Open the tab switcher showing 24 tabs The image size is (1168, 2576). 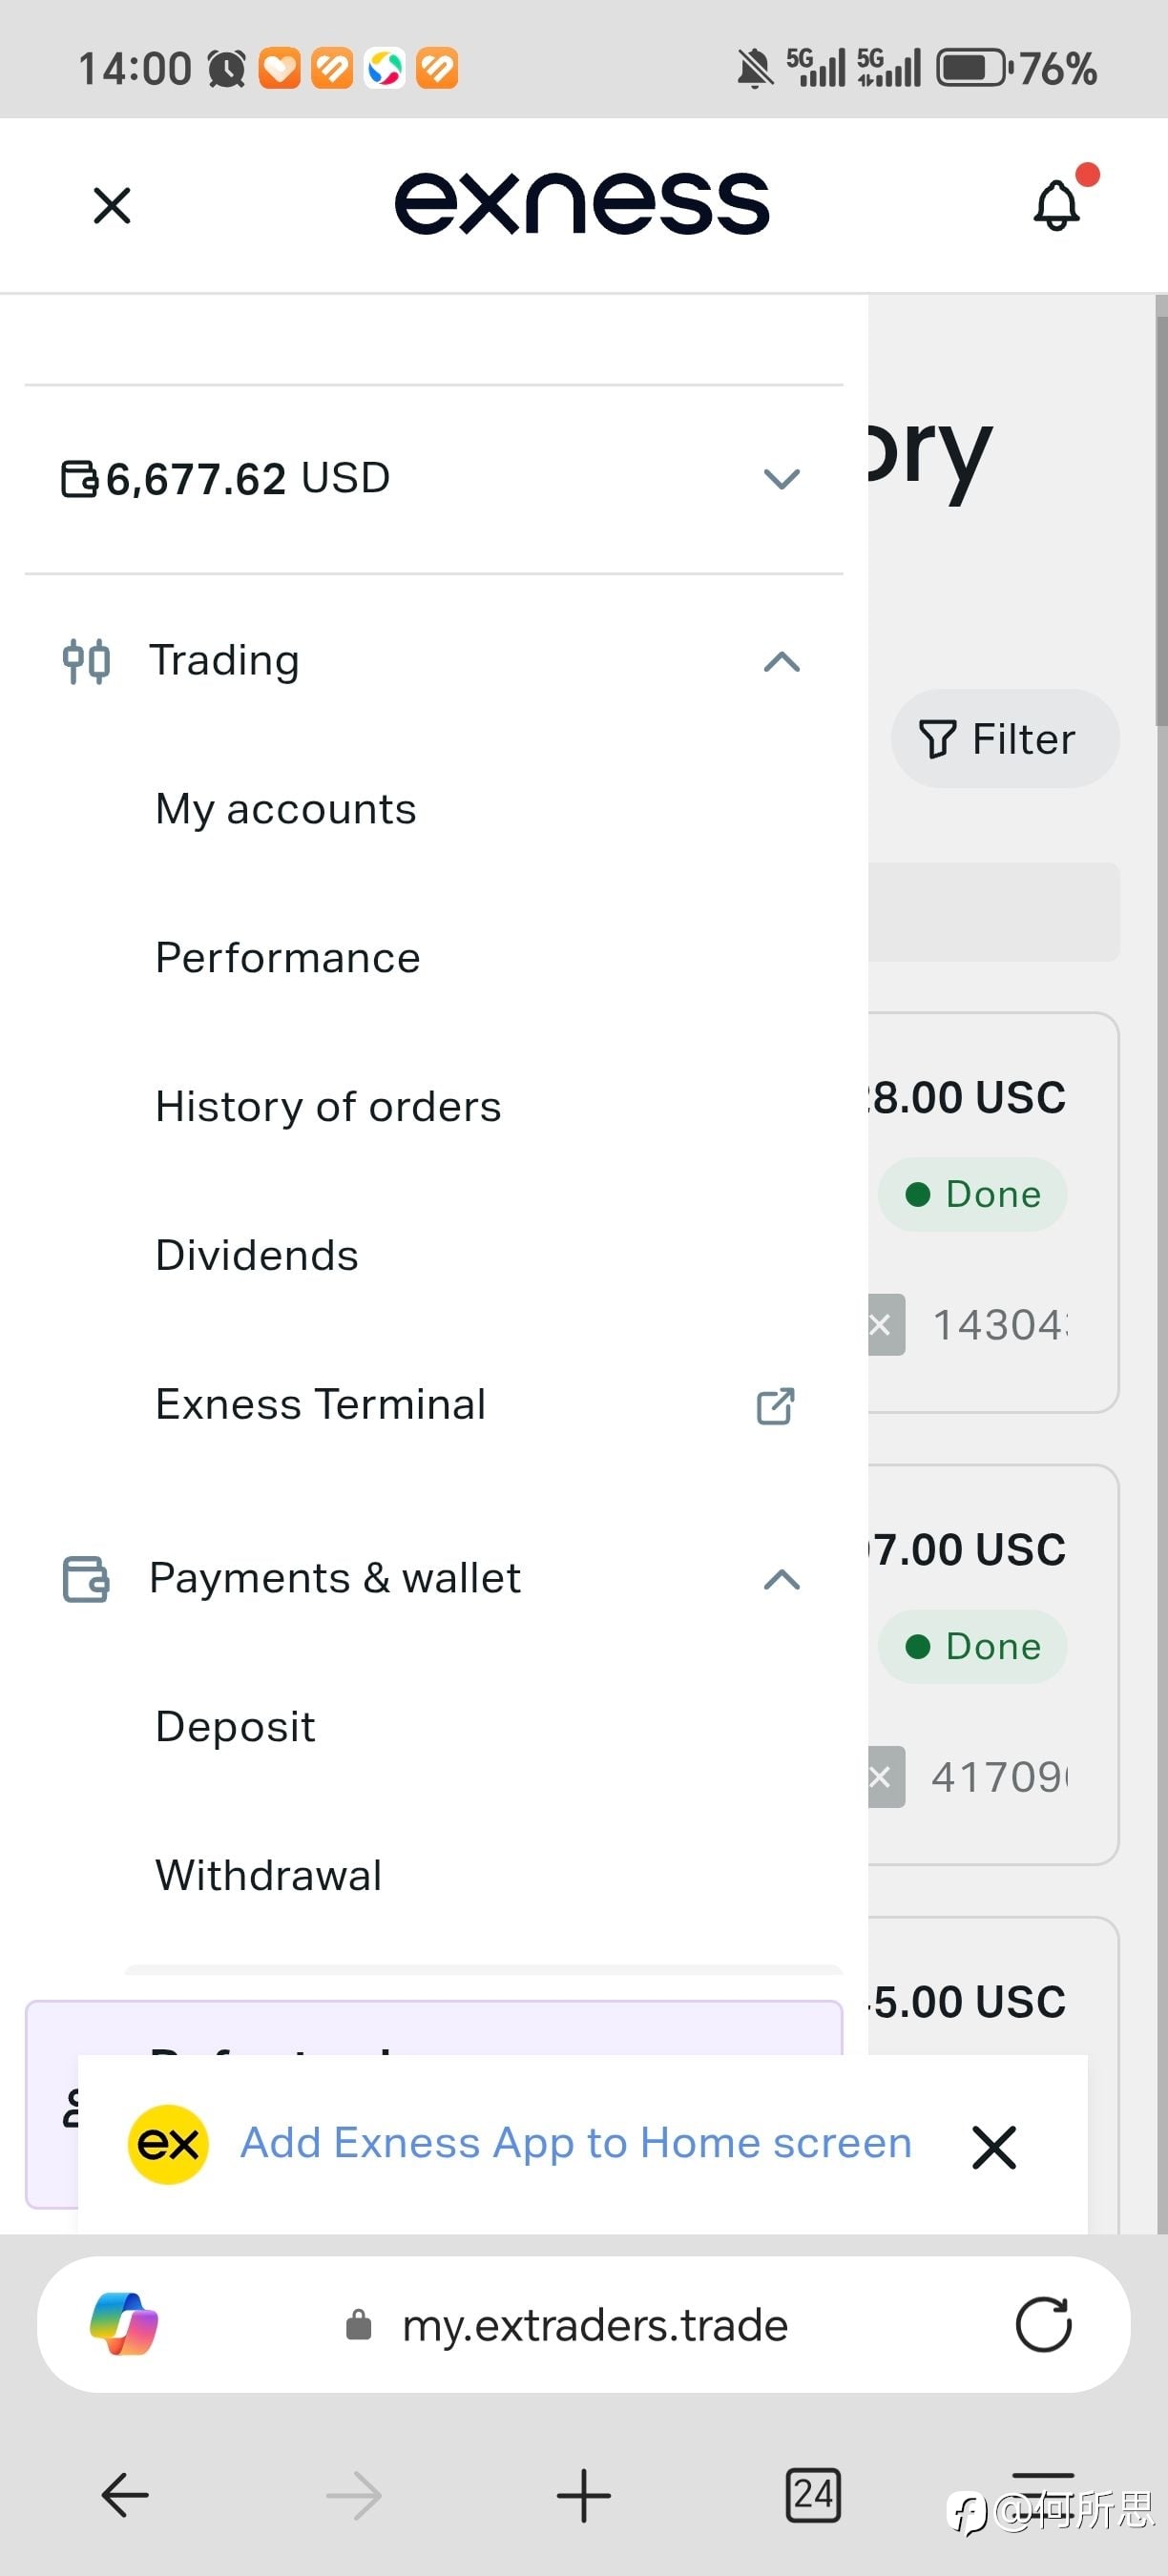tap(813, 2495)
